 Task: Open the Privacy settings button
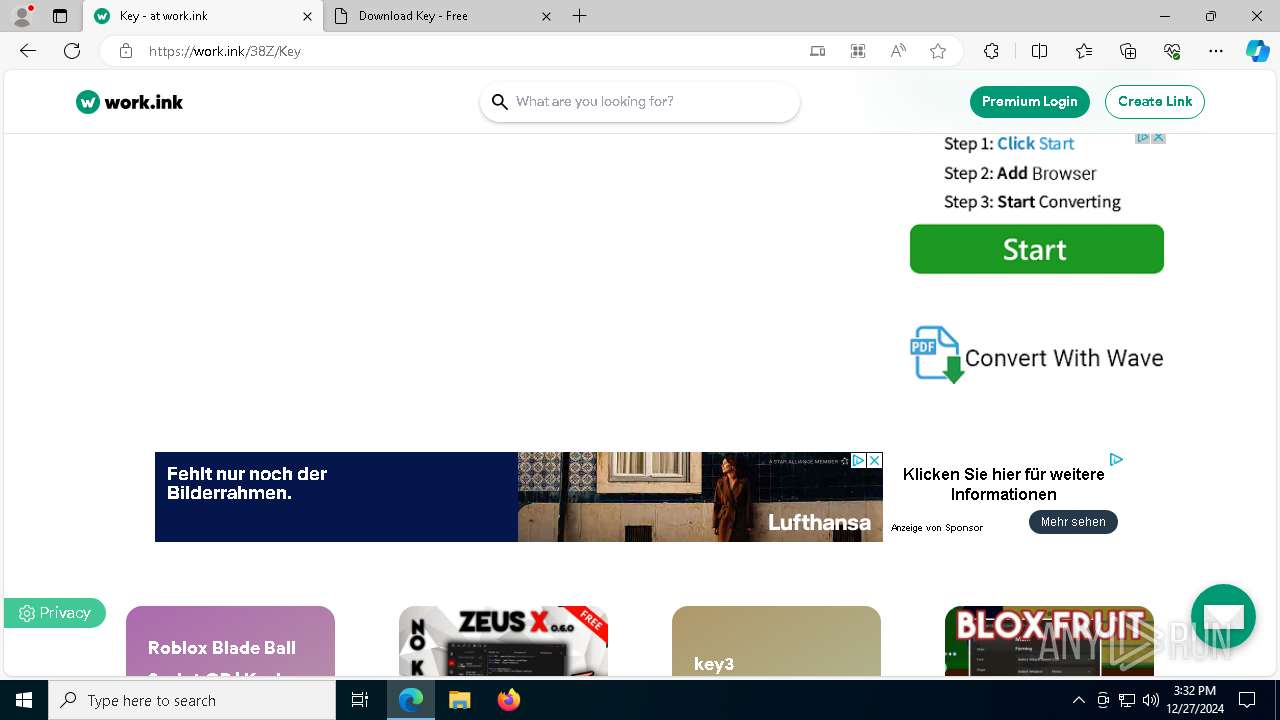tap(55, 613)
